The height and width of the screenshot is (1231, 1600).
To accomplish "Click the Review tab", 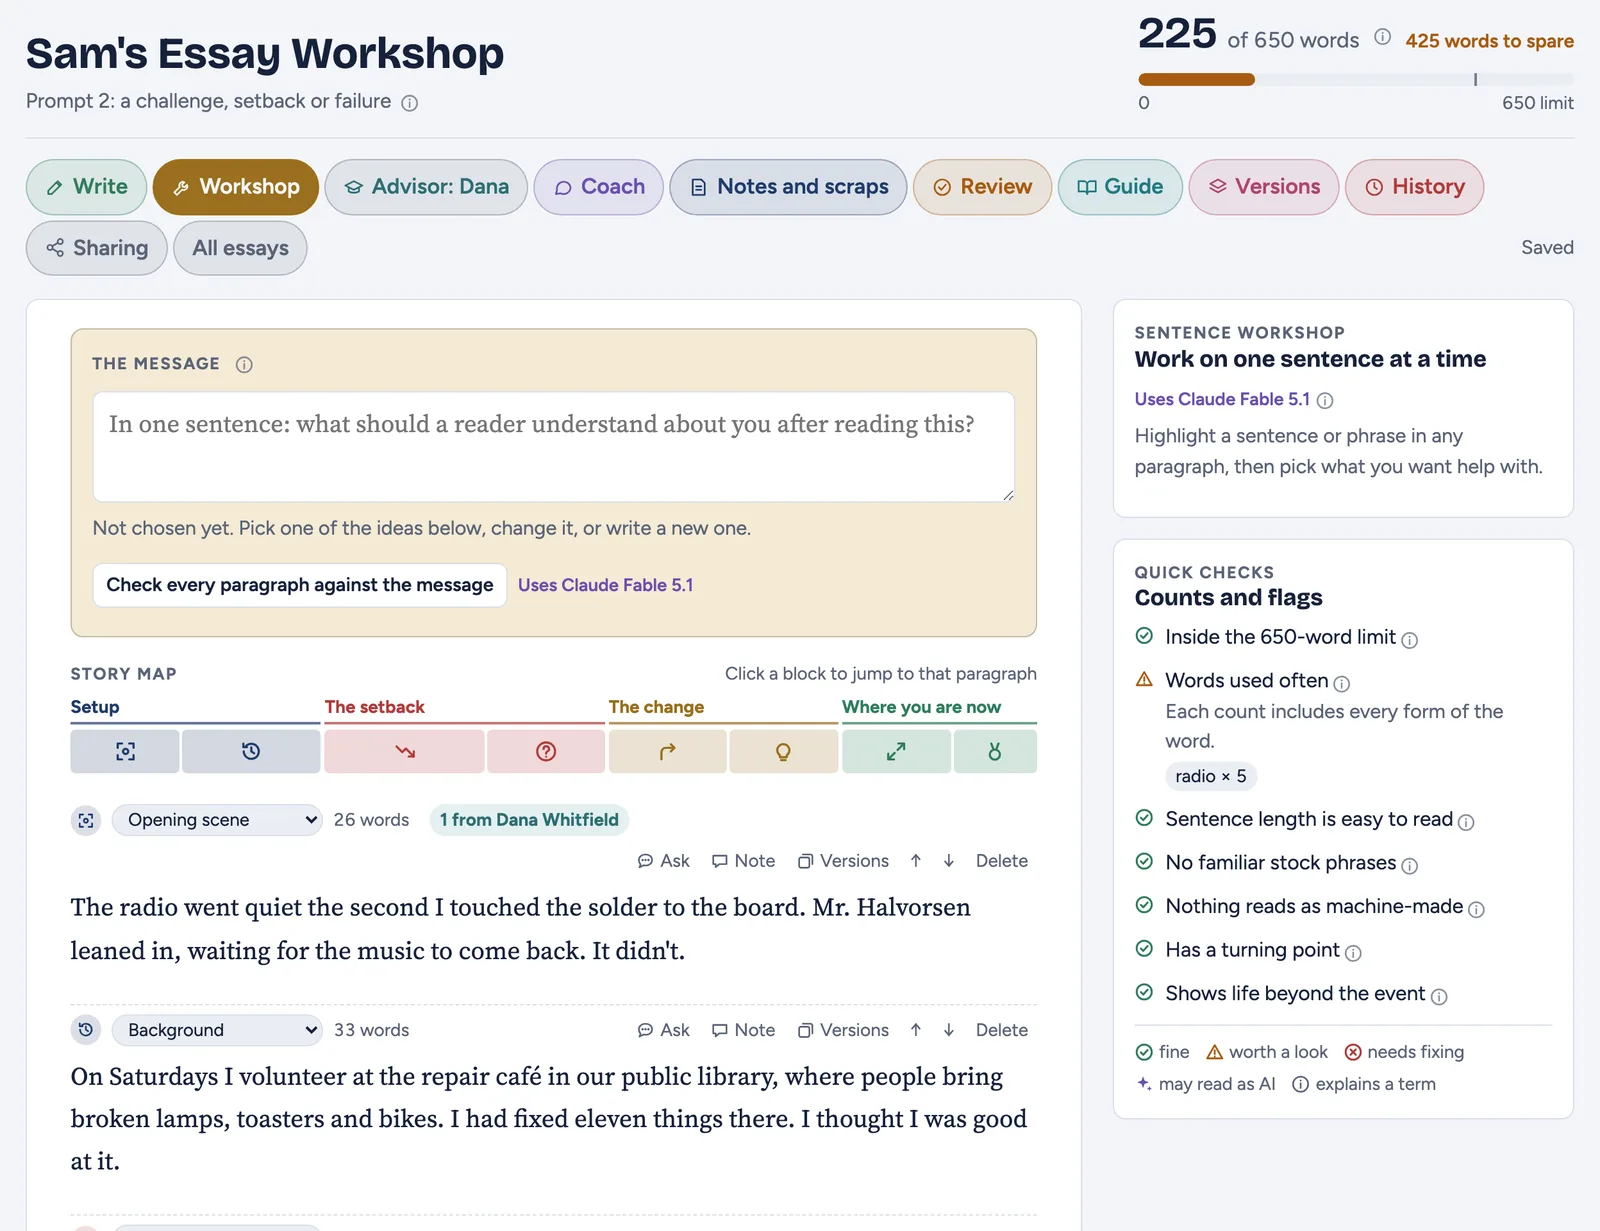I will pos(983,187).
